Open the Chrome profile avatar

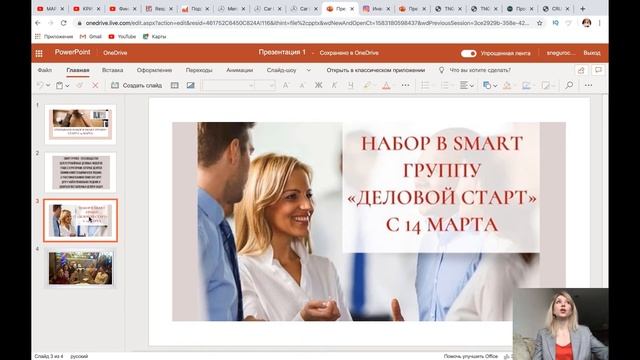click(x=587, y=23)
